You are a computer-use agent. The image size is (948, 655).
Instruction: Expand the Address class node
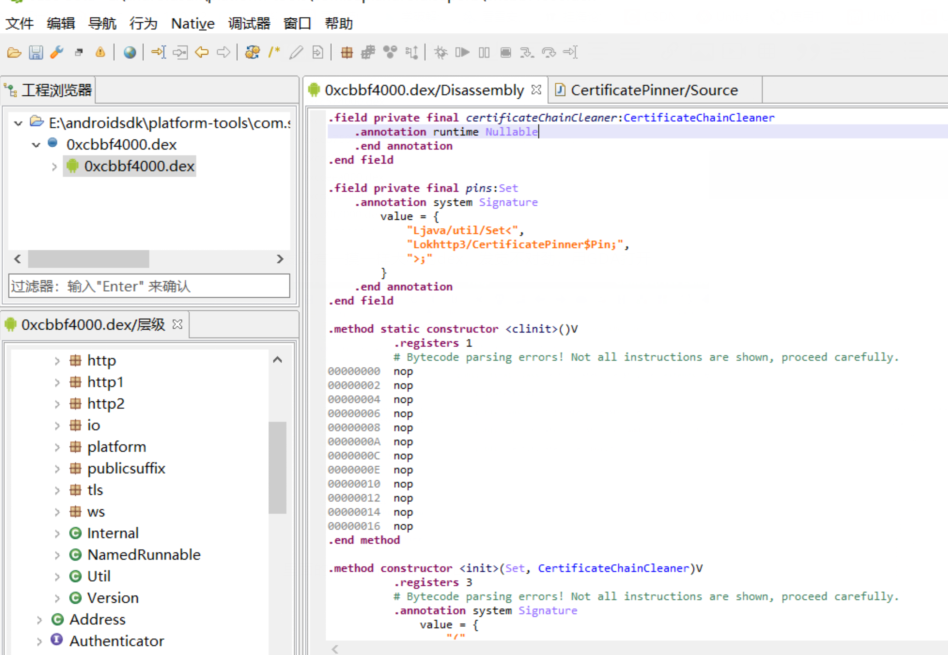(39, 620)
